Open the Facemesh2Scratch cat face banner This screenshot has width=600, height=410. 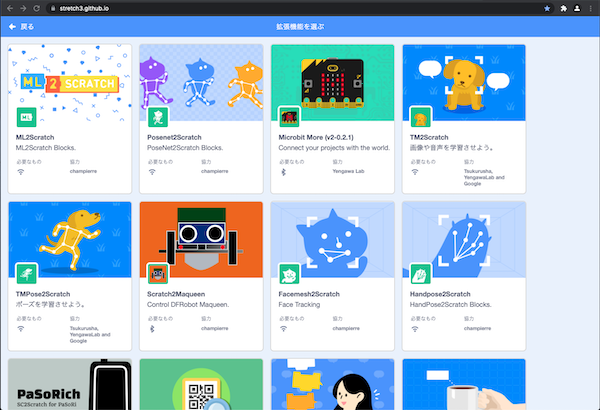[333, 240]
